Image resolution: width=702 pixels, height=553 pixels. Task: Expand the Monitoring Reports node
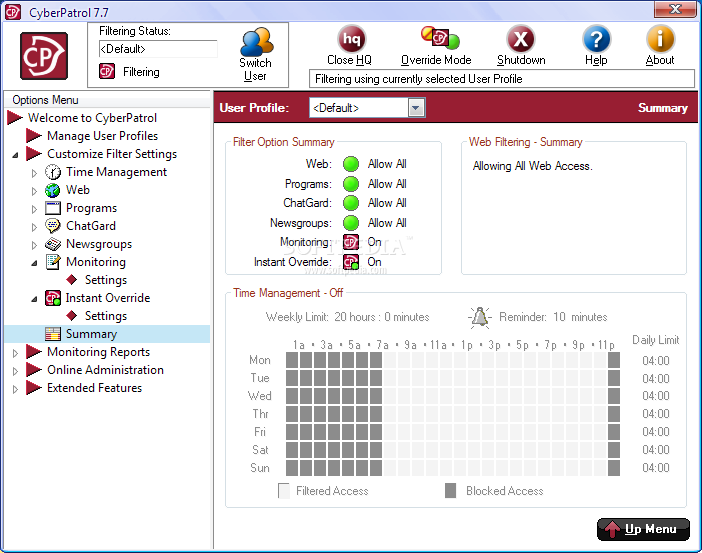coord(15,353)
